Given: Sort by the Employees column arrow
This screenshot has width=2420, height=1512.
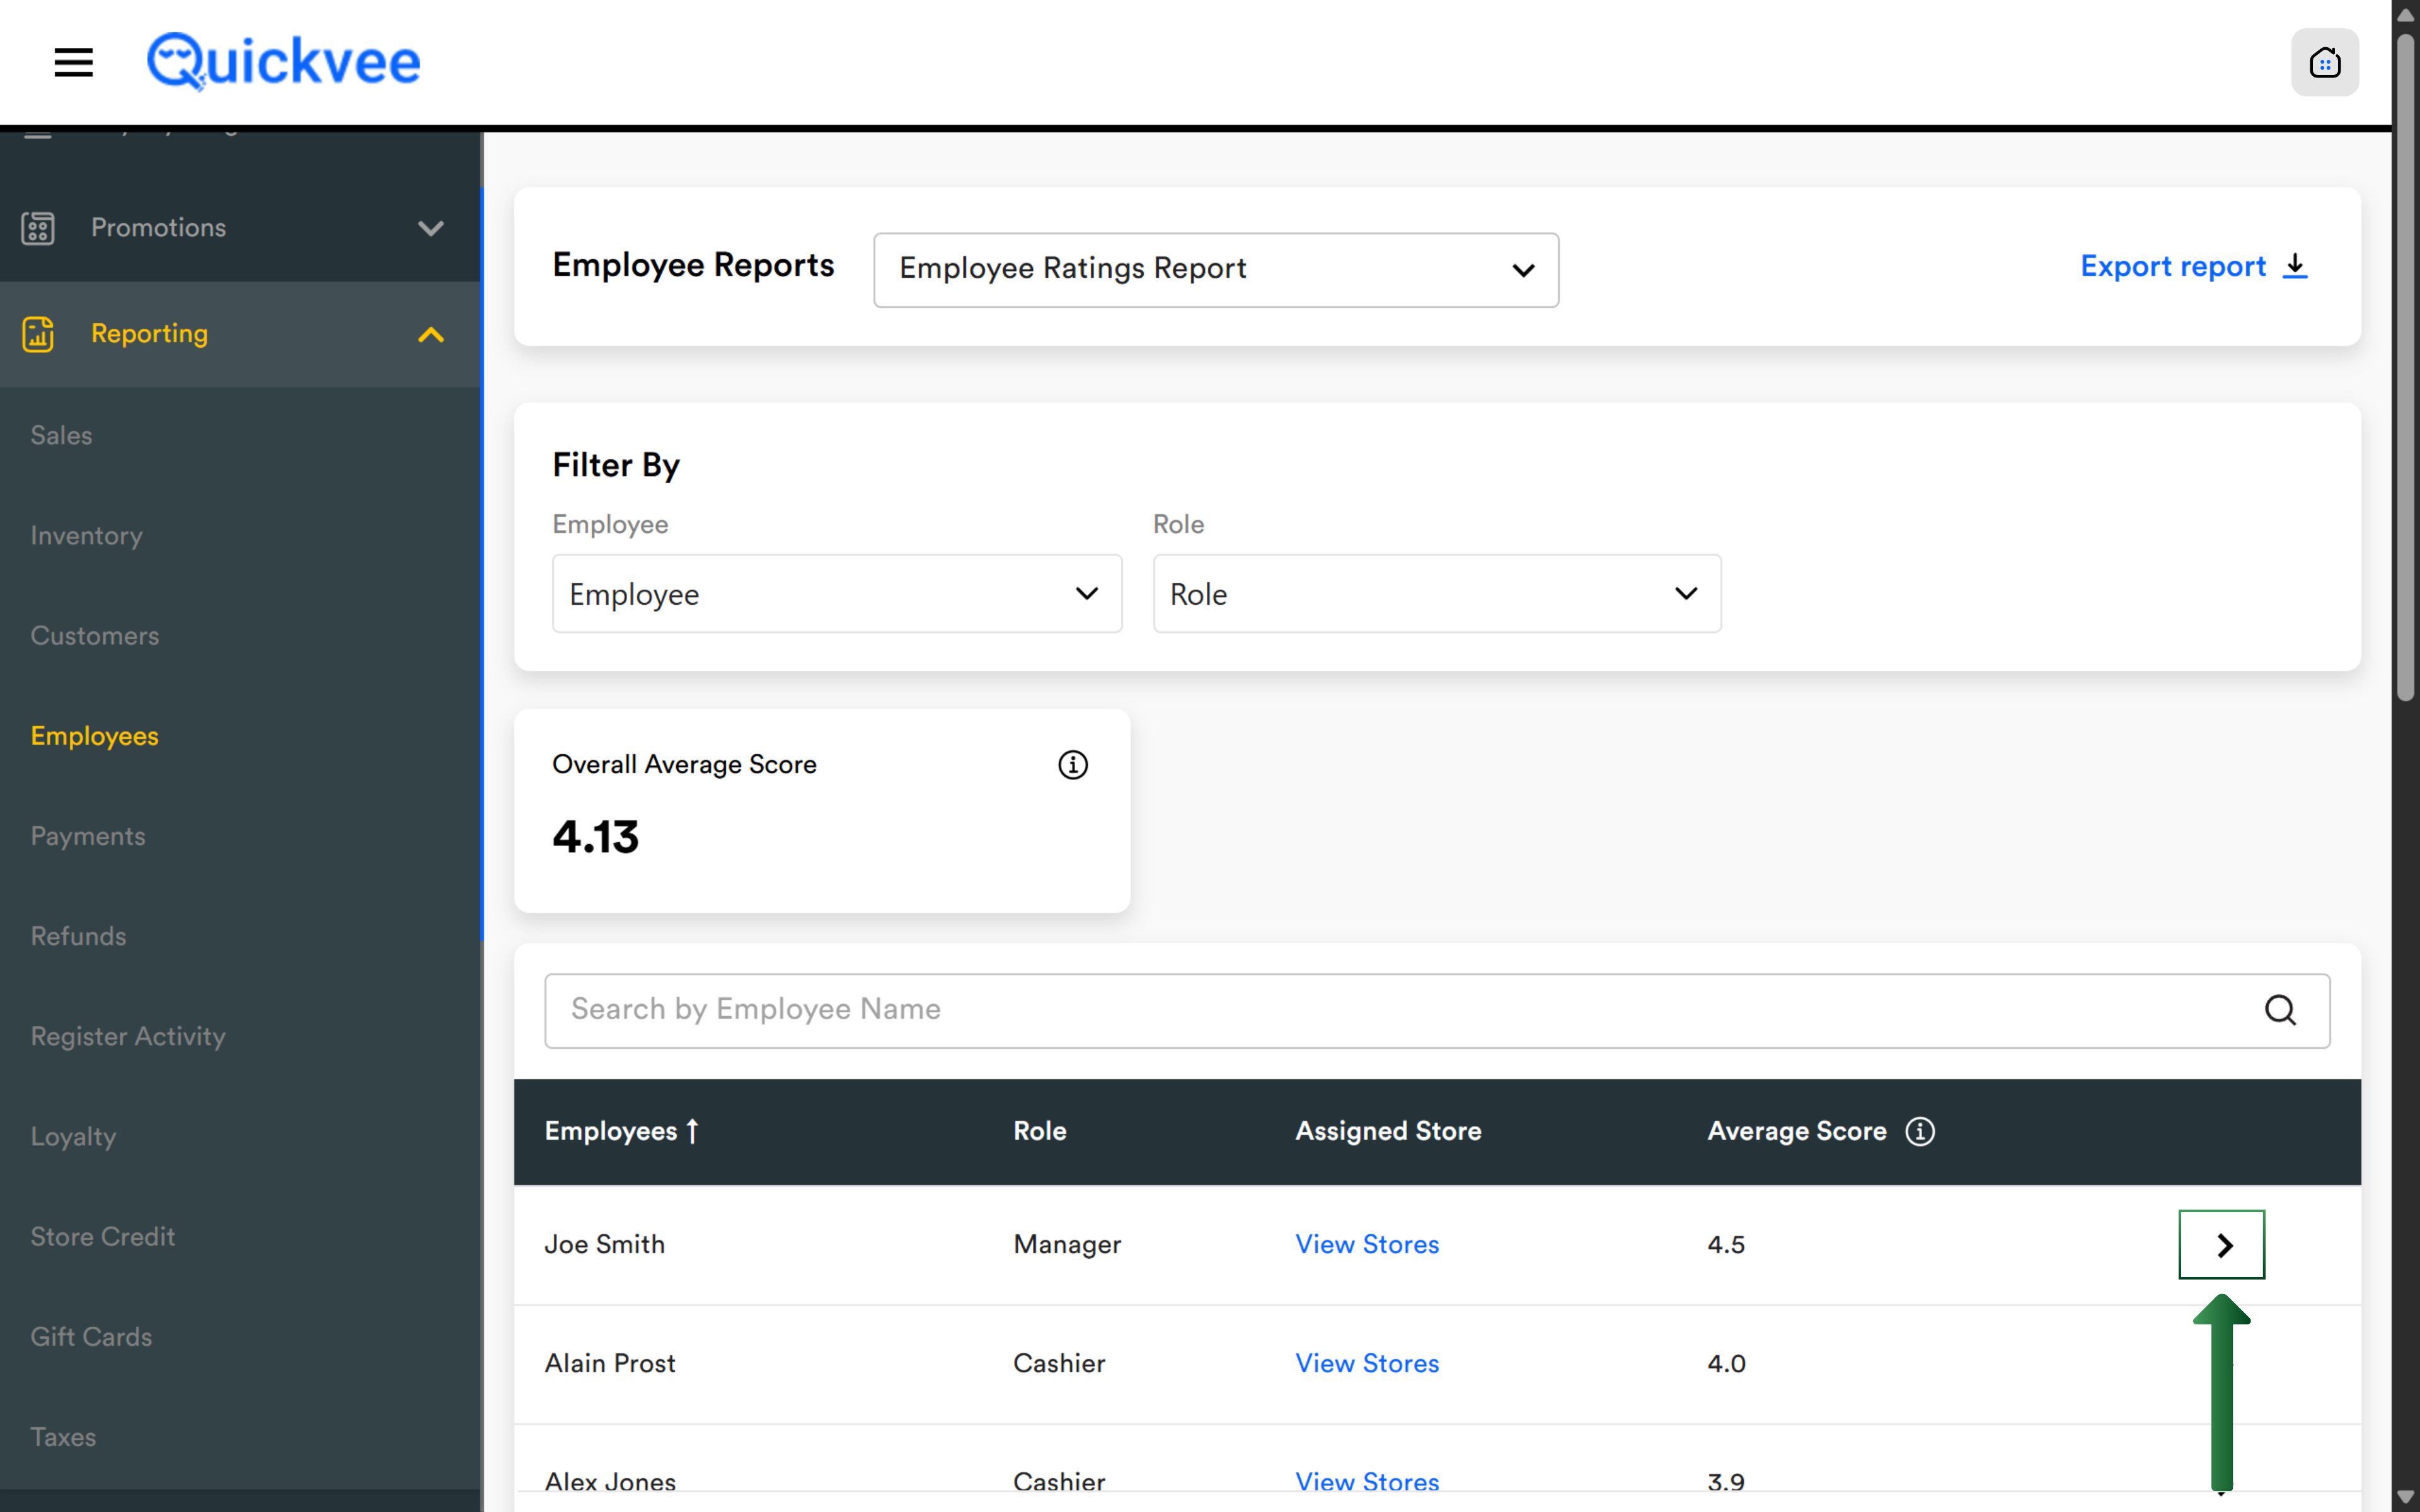Looking at the screenshot, I should pyautogui.click(x=692, y=1131).
